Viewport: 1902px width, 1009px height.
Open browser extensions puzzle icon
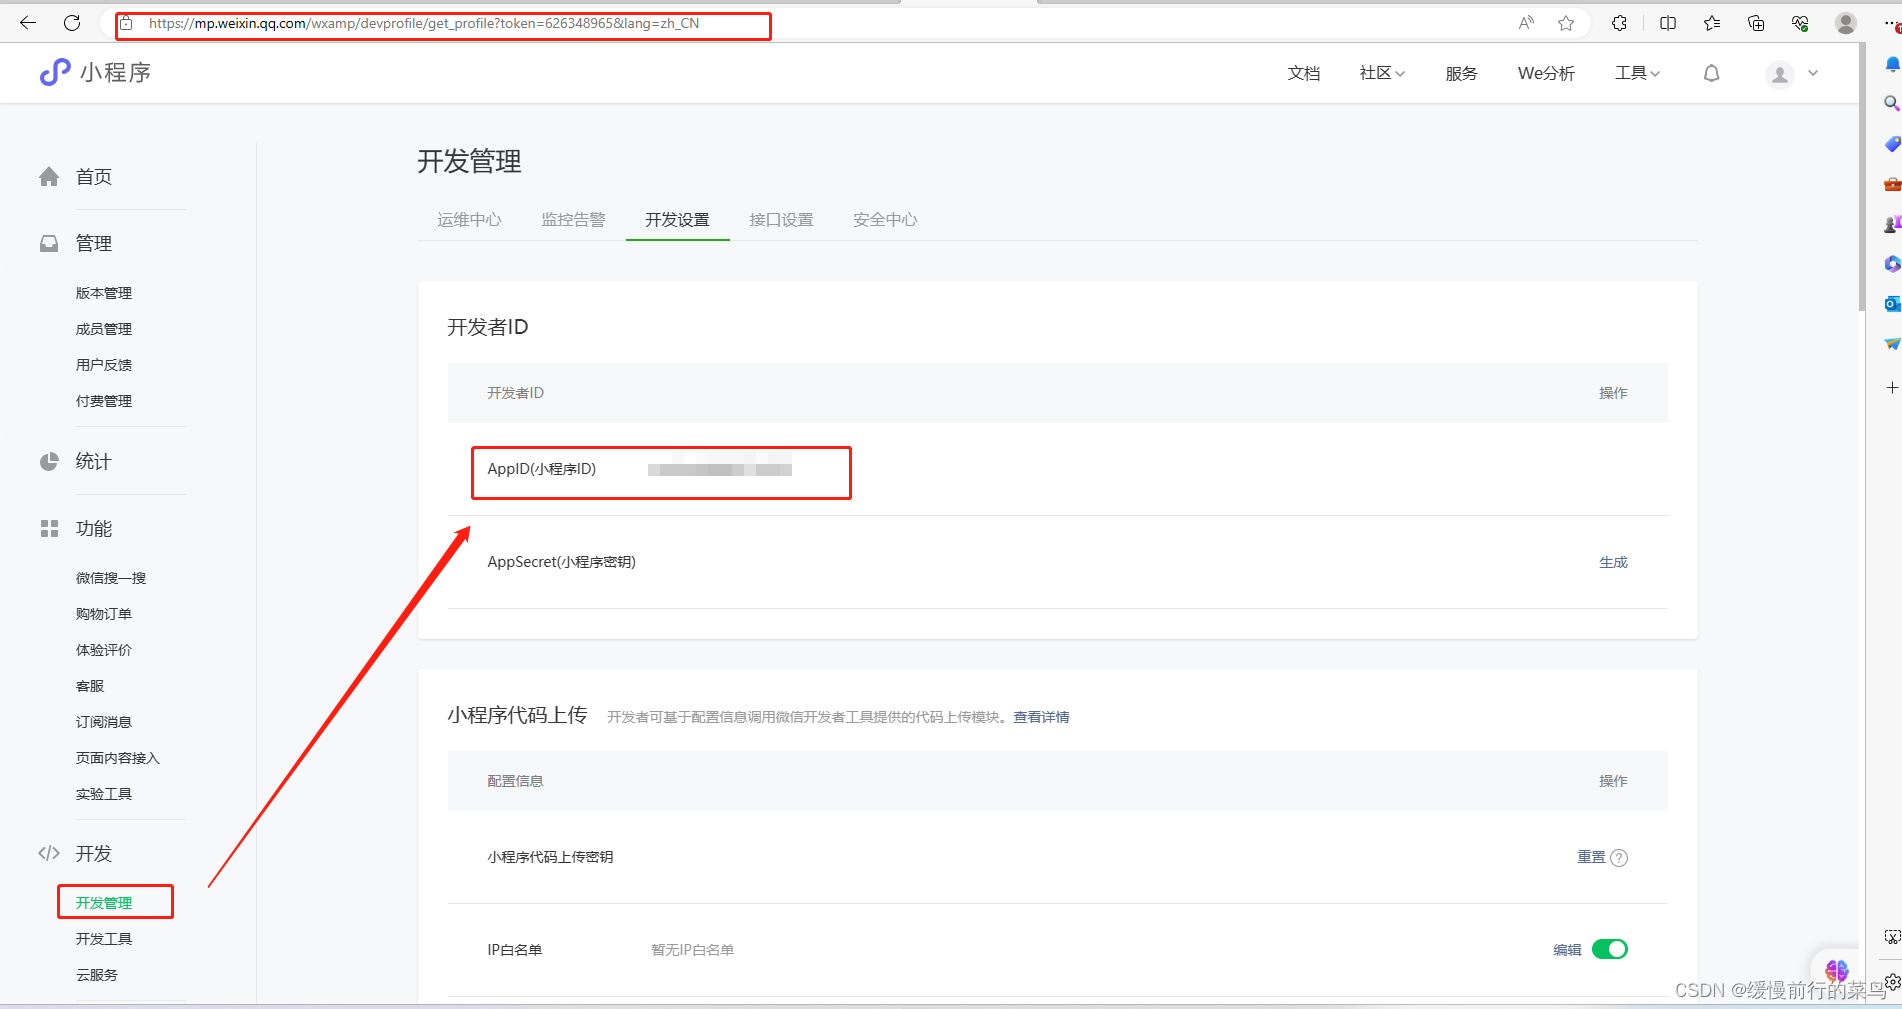pyautogui.click(x=1619, y=23)
